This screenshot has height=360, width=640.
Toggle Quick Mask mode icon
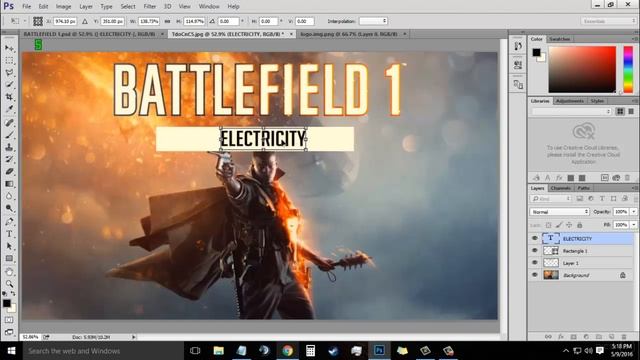tap(9, 320)
